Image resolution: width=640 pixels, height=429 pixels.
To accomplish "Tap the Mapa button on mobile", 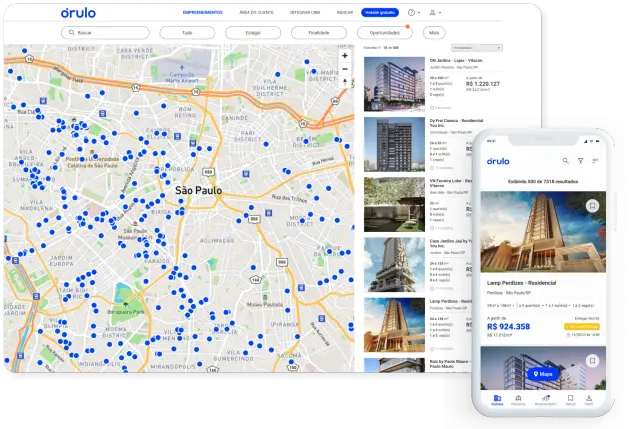I will click(x=542, y=374).
